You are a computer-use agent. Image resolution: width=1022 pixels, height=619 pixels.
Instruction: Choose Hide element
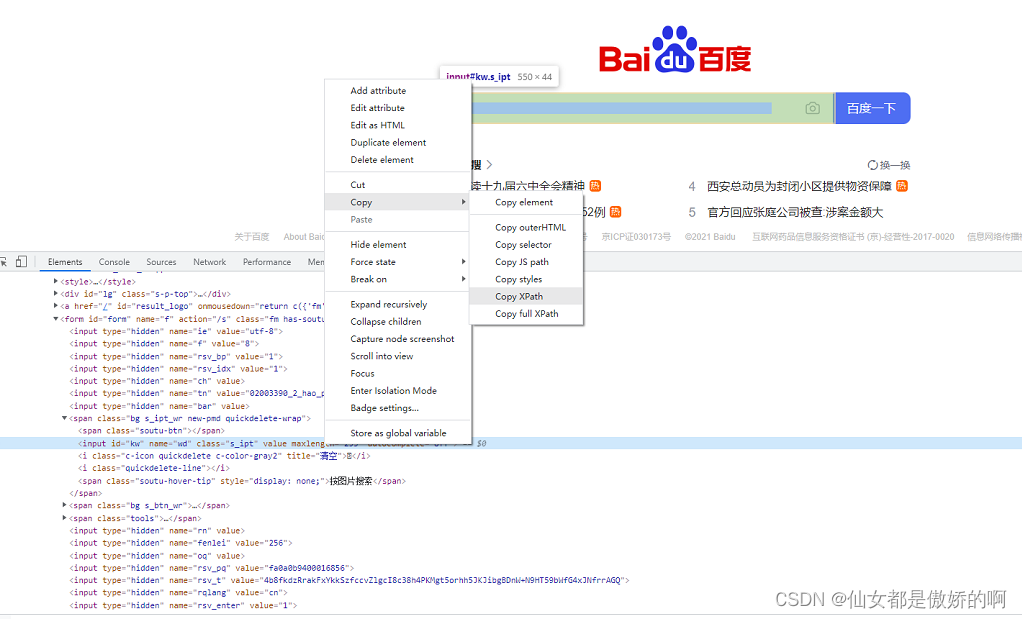point(398,244)
